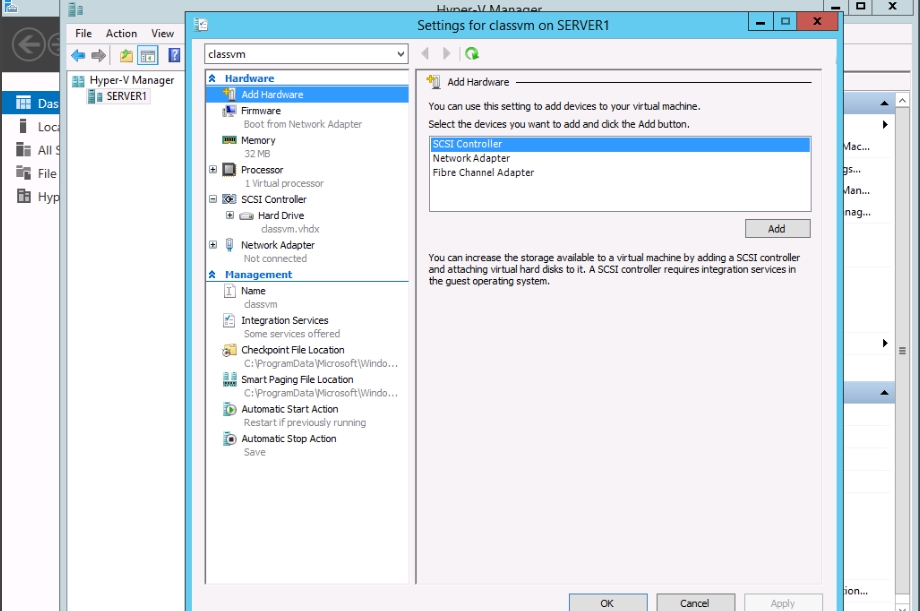Click the green refresh icon in Settings

point(472,54)
